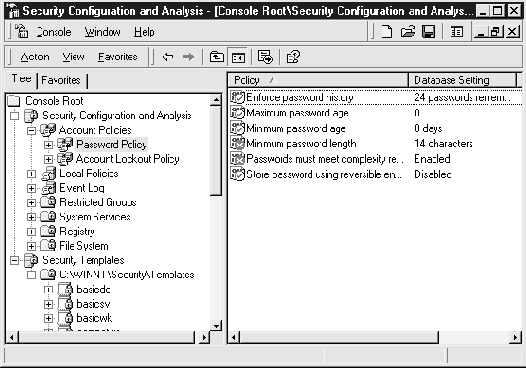The height and width of the screenshot is (368, 526).
Task: Toggle the Show/Hide Console Tree icon
Action: [x=238, y=57]
